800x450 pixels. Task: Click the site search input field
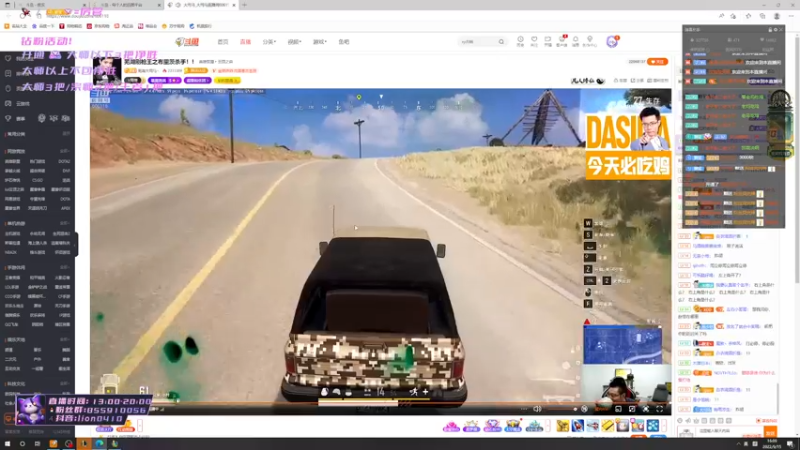[x=478, y=42]
